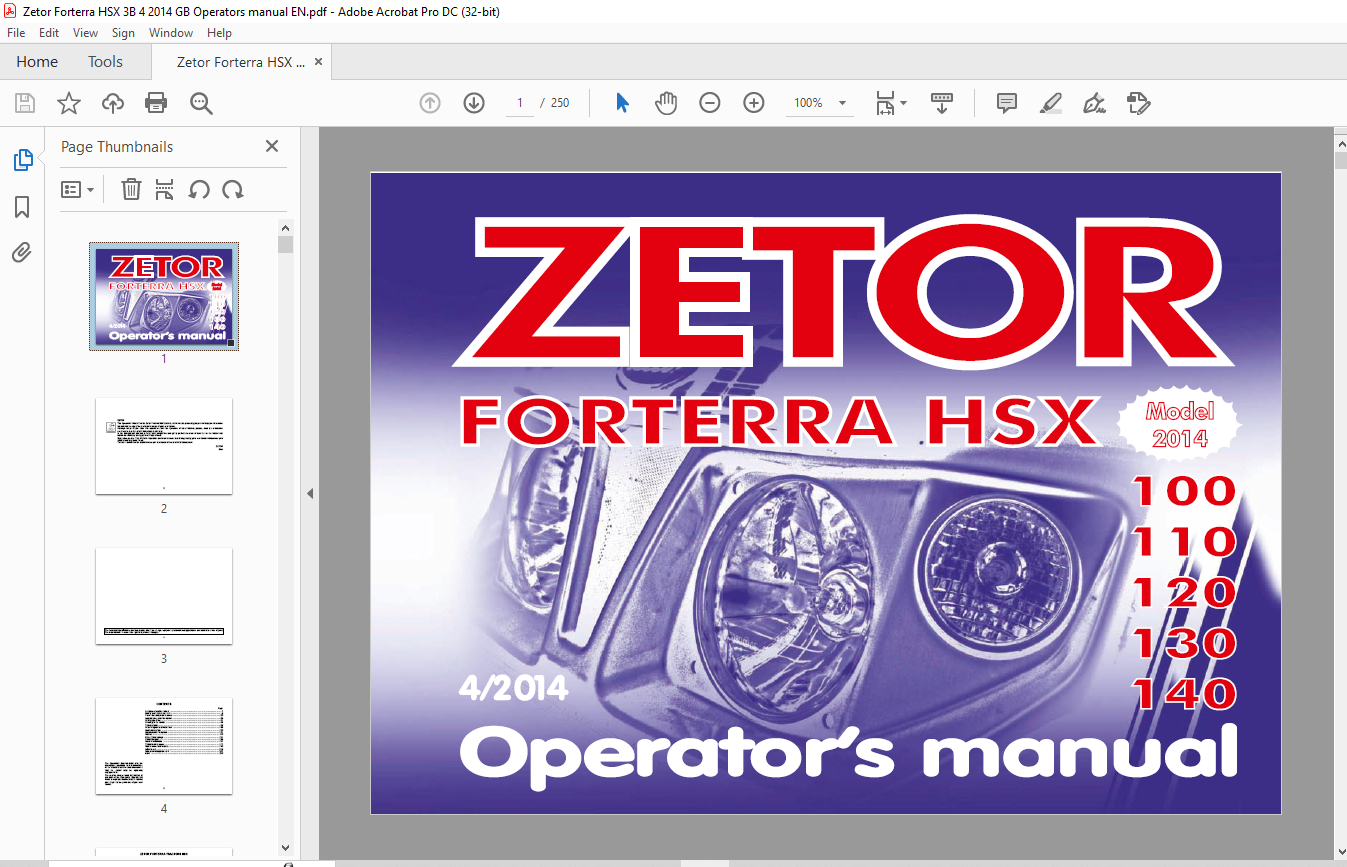Open the Window menu
Image resolution: width=1347 pixels, height=867 pixels.
tap(171, 33)
